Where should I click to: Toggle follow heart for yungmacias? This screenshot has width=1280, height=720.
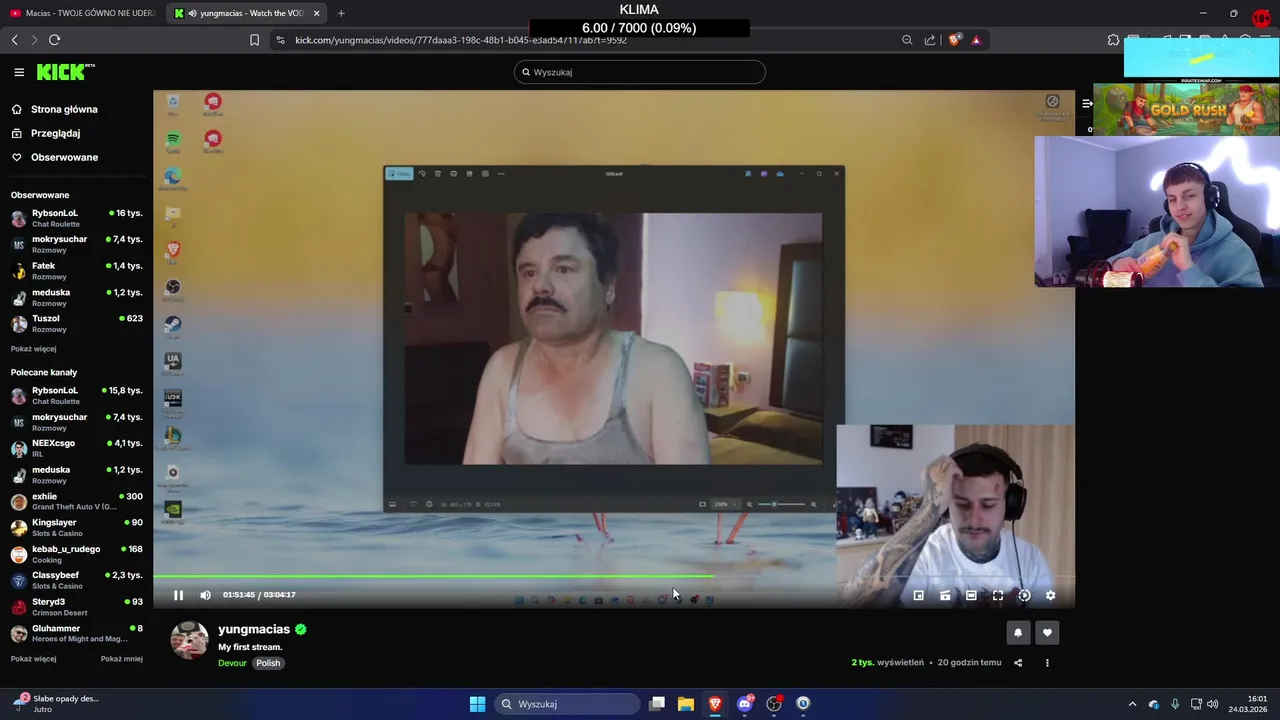pyautogui.click(x=1047, y=632)
